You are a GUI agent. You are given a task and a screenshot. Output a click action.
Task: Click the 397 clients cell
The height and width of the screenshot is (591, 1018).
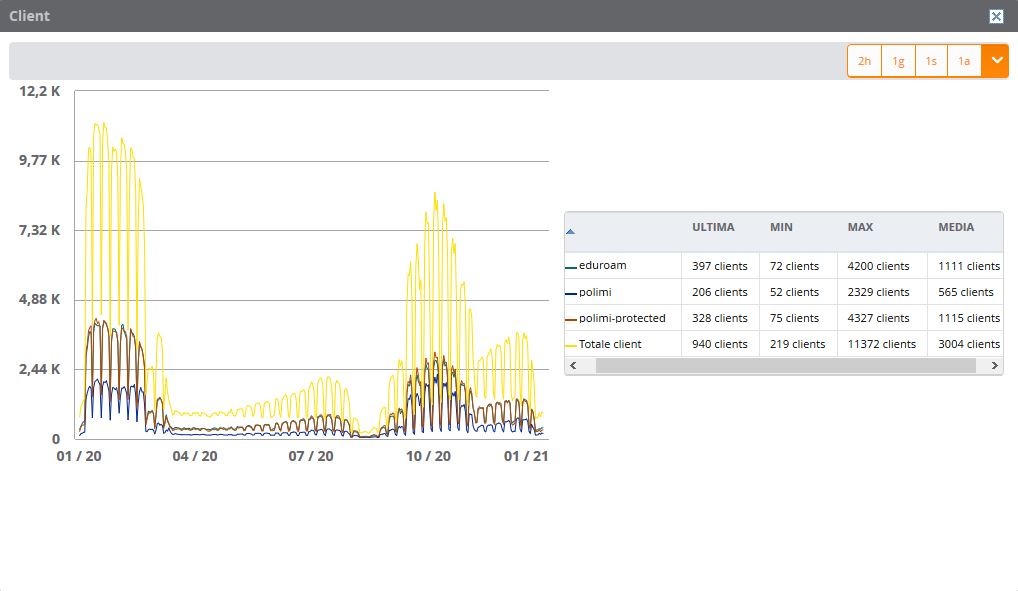[719, 266]
